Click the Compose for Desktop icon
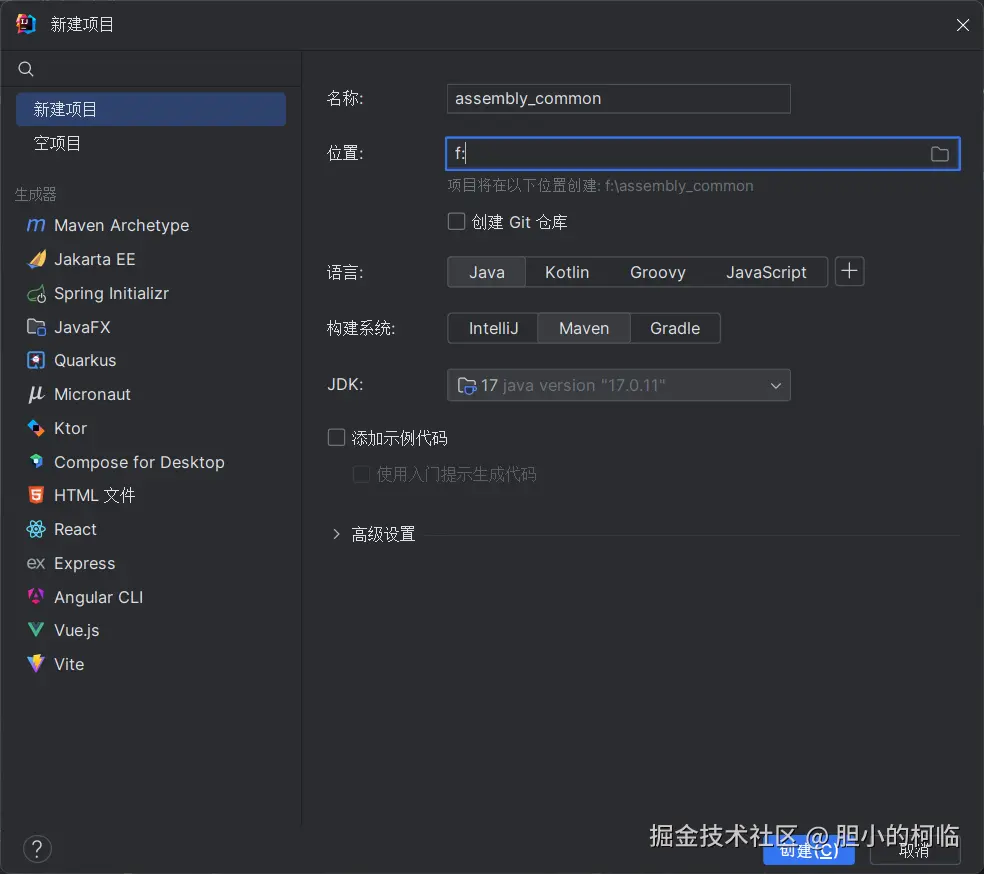The width and height of the screenshot is (984, 874). pos(36,462)
